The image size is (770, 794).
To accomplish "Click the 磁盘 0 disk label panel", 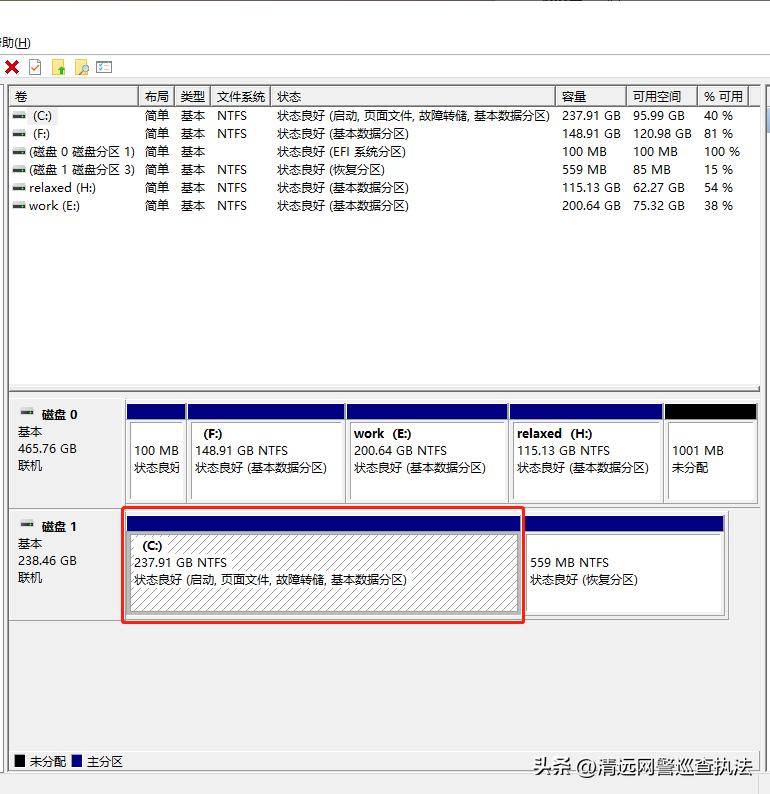I will point(66,452).
